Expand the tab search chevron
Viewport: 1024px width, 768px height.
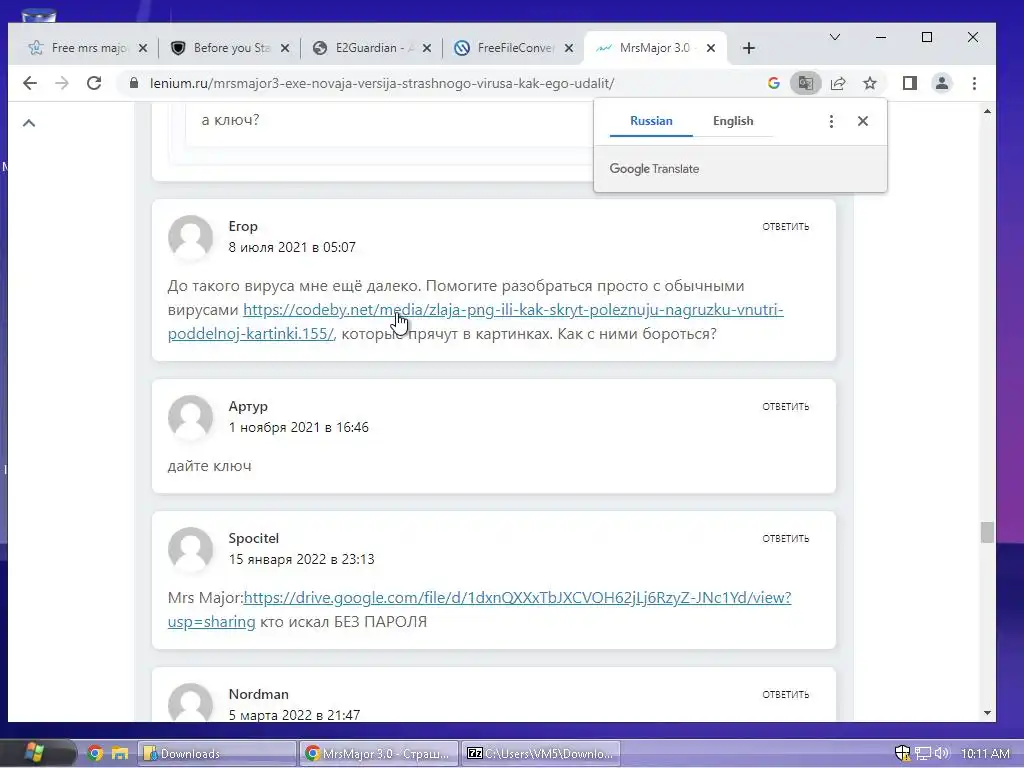(834, 37)
